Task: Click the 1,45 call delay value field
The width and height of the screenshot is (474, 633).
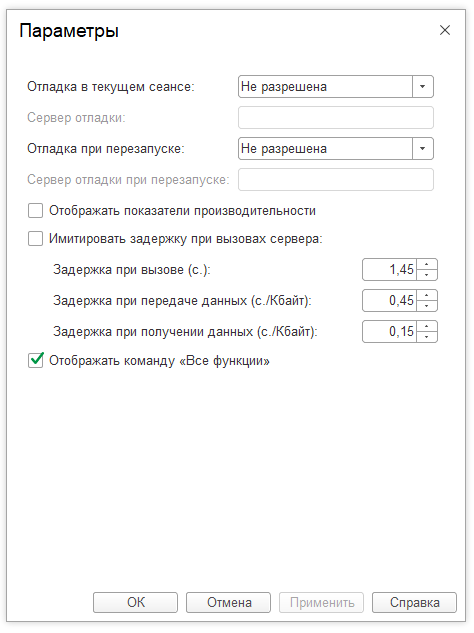Action: [x=390, y=270]
